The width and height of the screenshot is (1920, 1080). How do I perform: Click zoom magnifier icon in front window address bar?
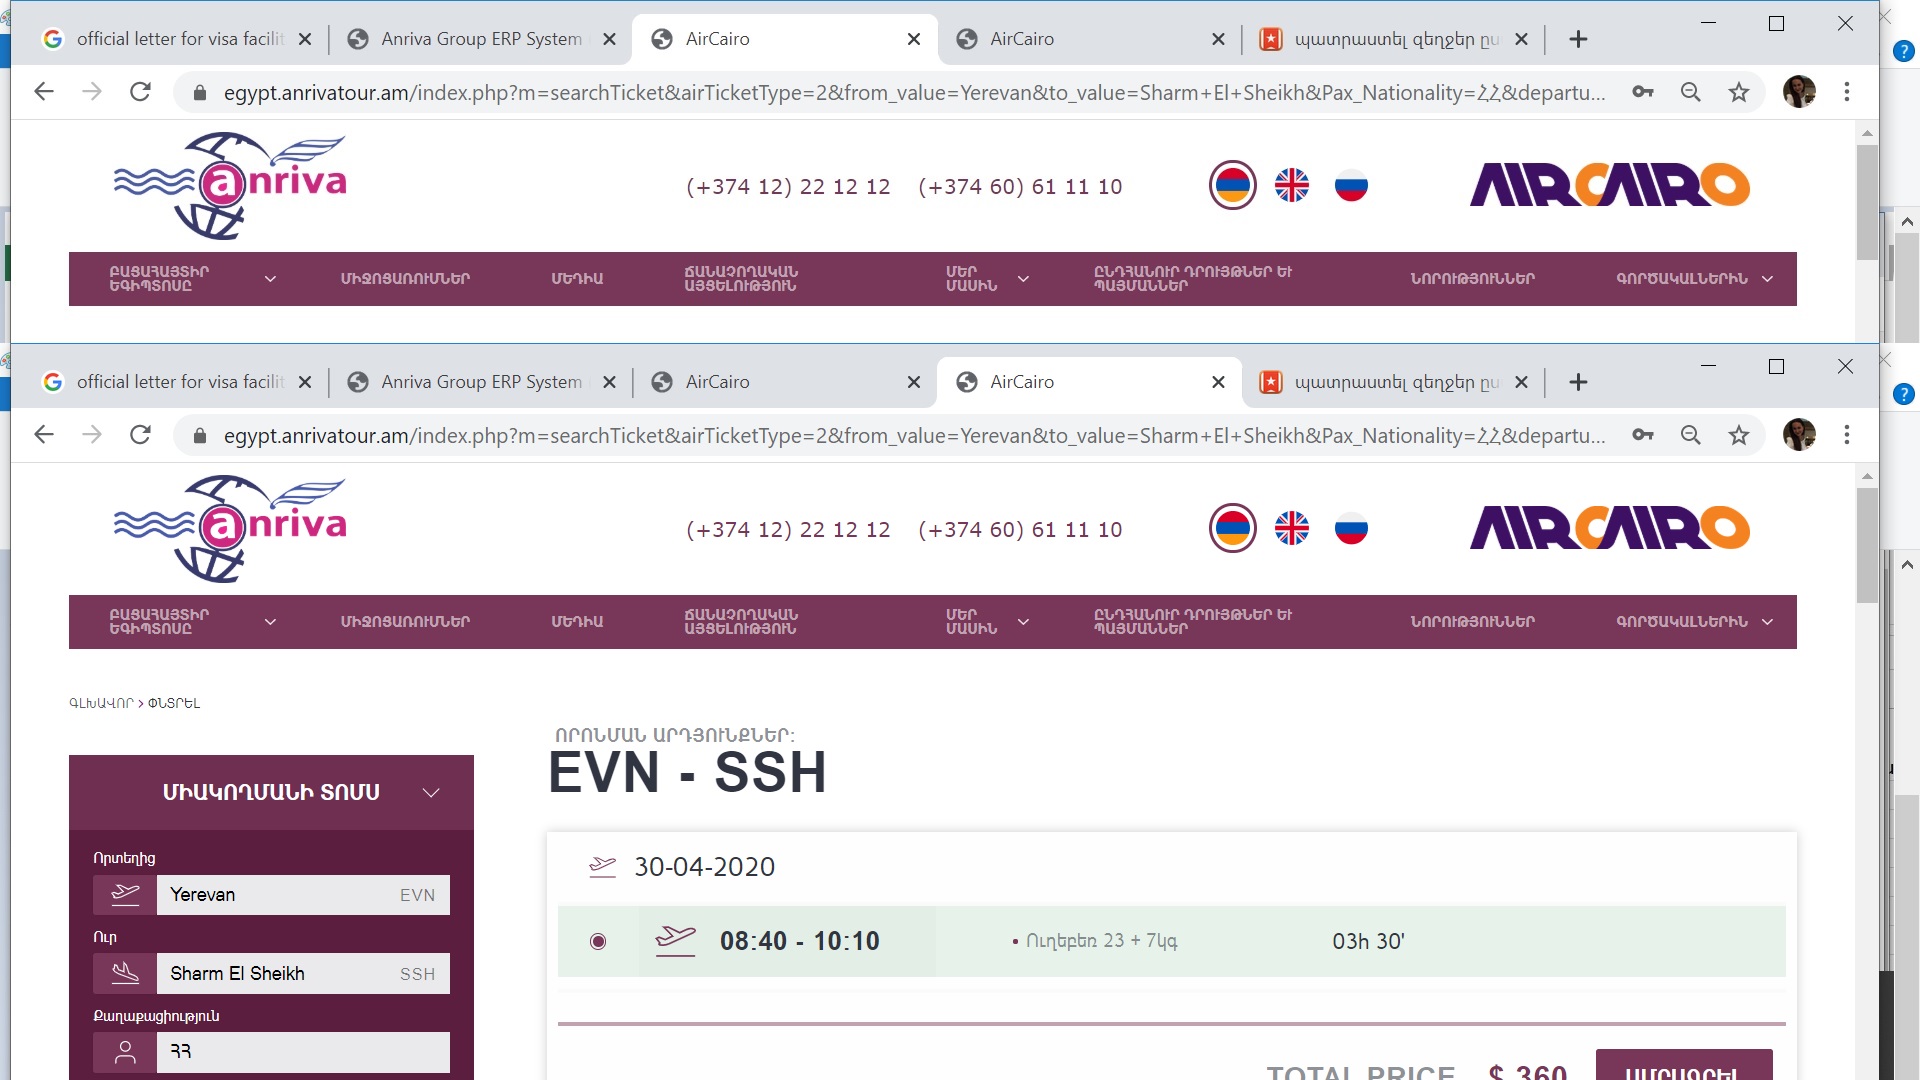tap(1691, 435)
